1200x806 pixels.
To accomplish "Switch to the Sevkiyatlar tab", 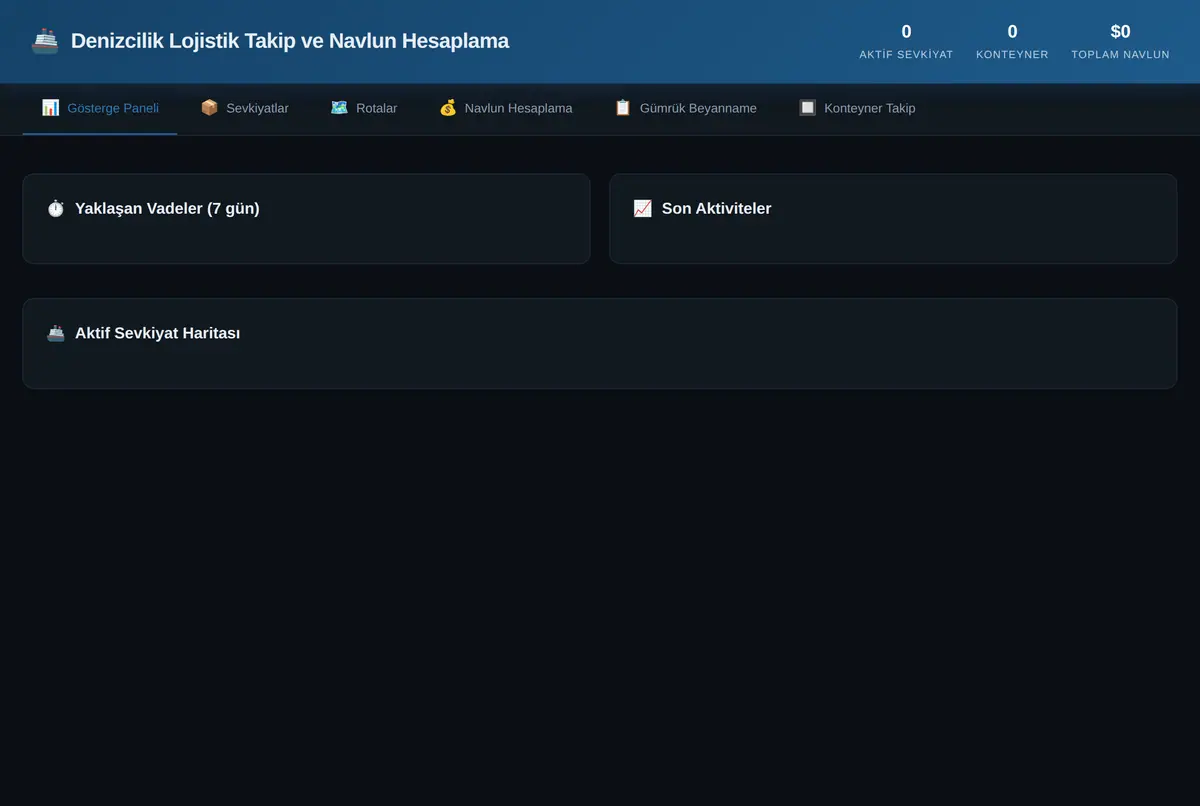I will tap(244, 108).
